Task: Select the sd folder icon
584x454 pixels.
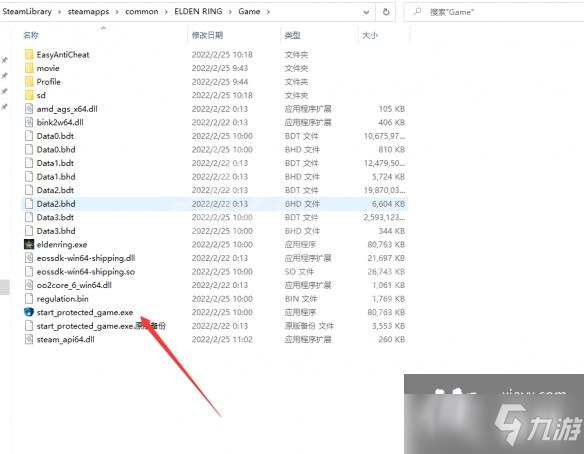Action: 29,95
